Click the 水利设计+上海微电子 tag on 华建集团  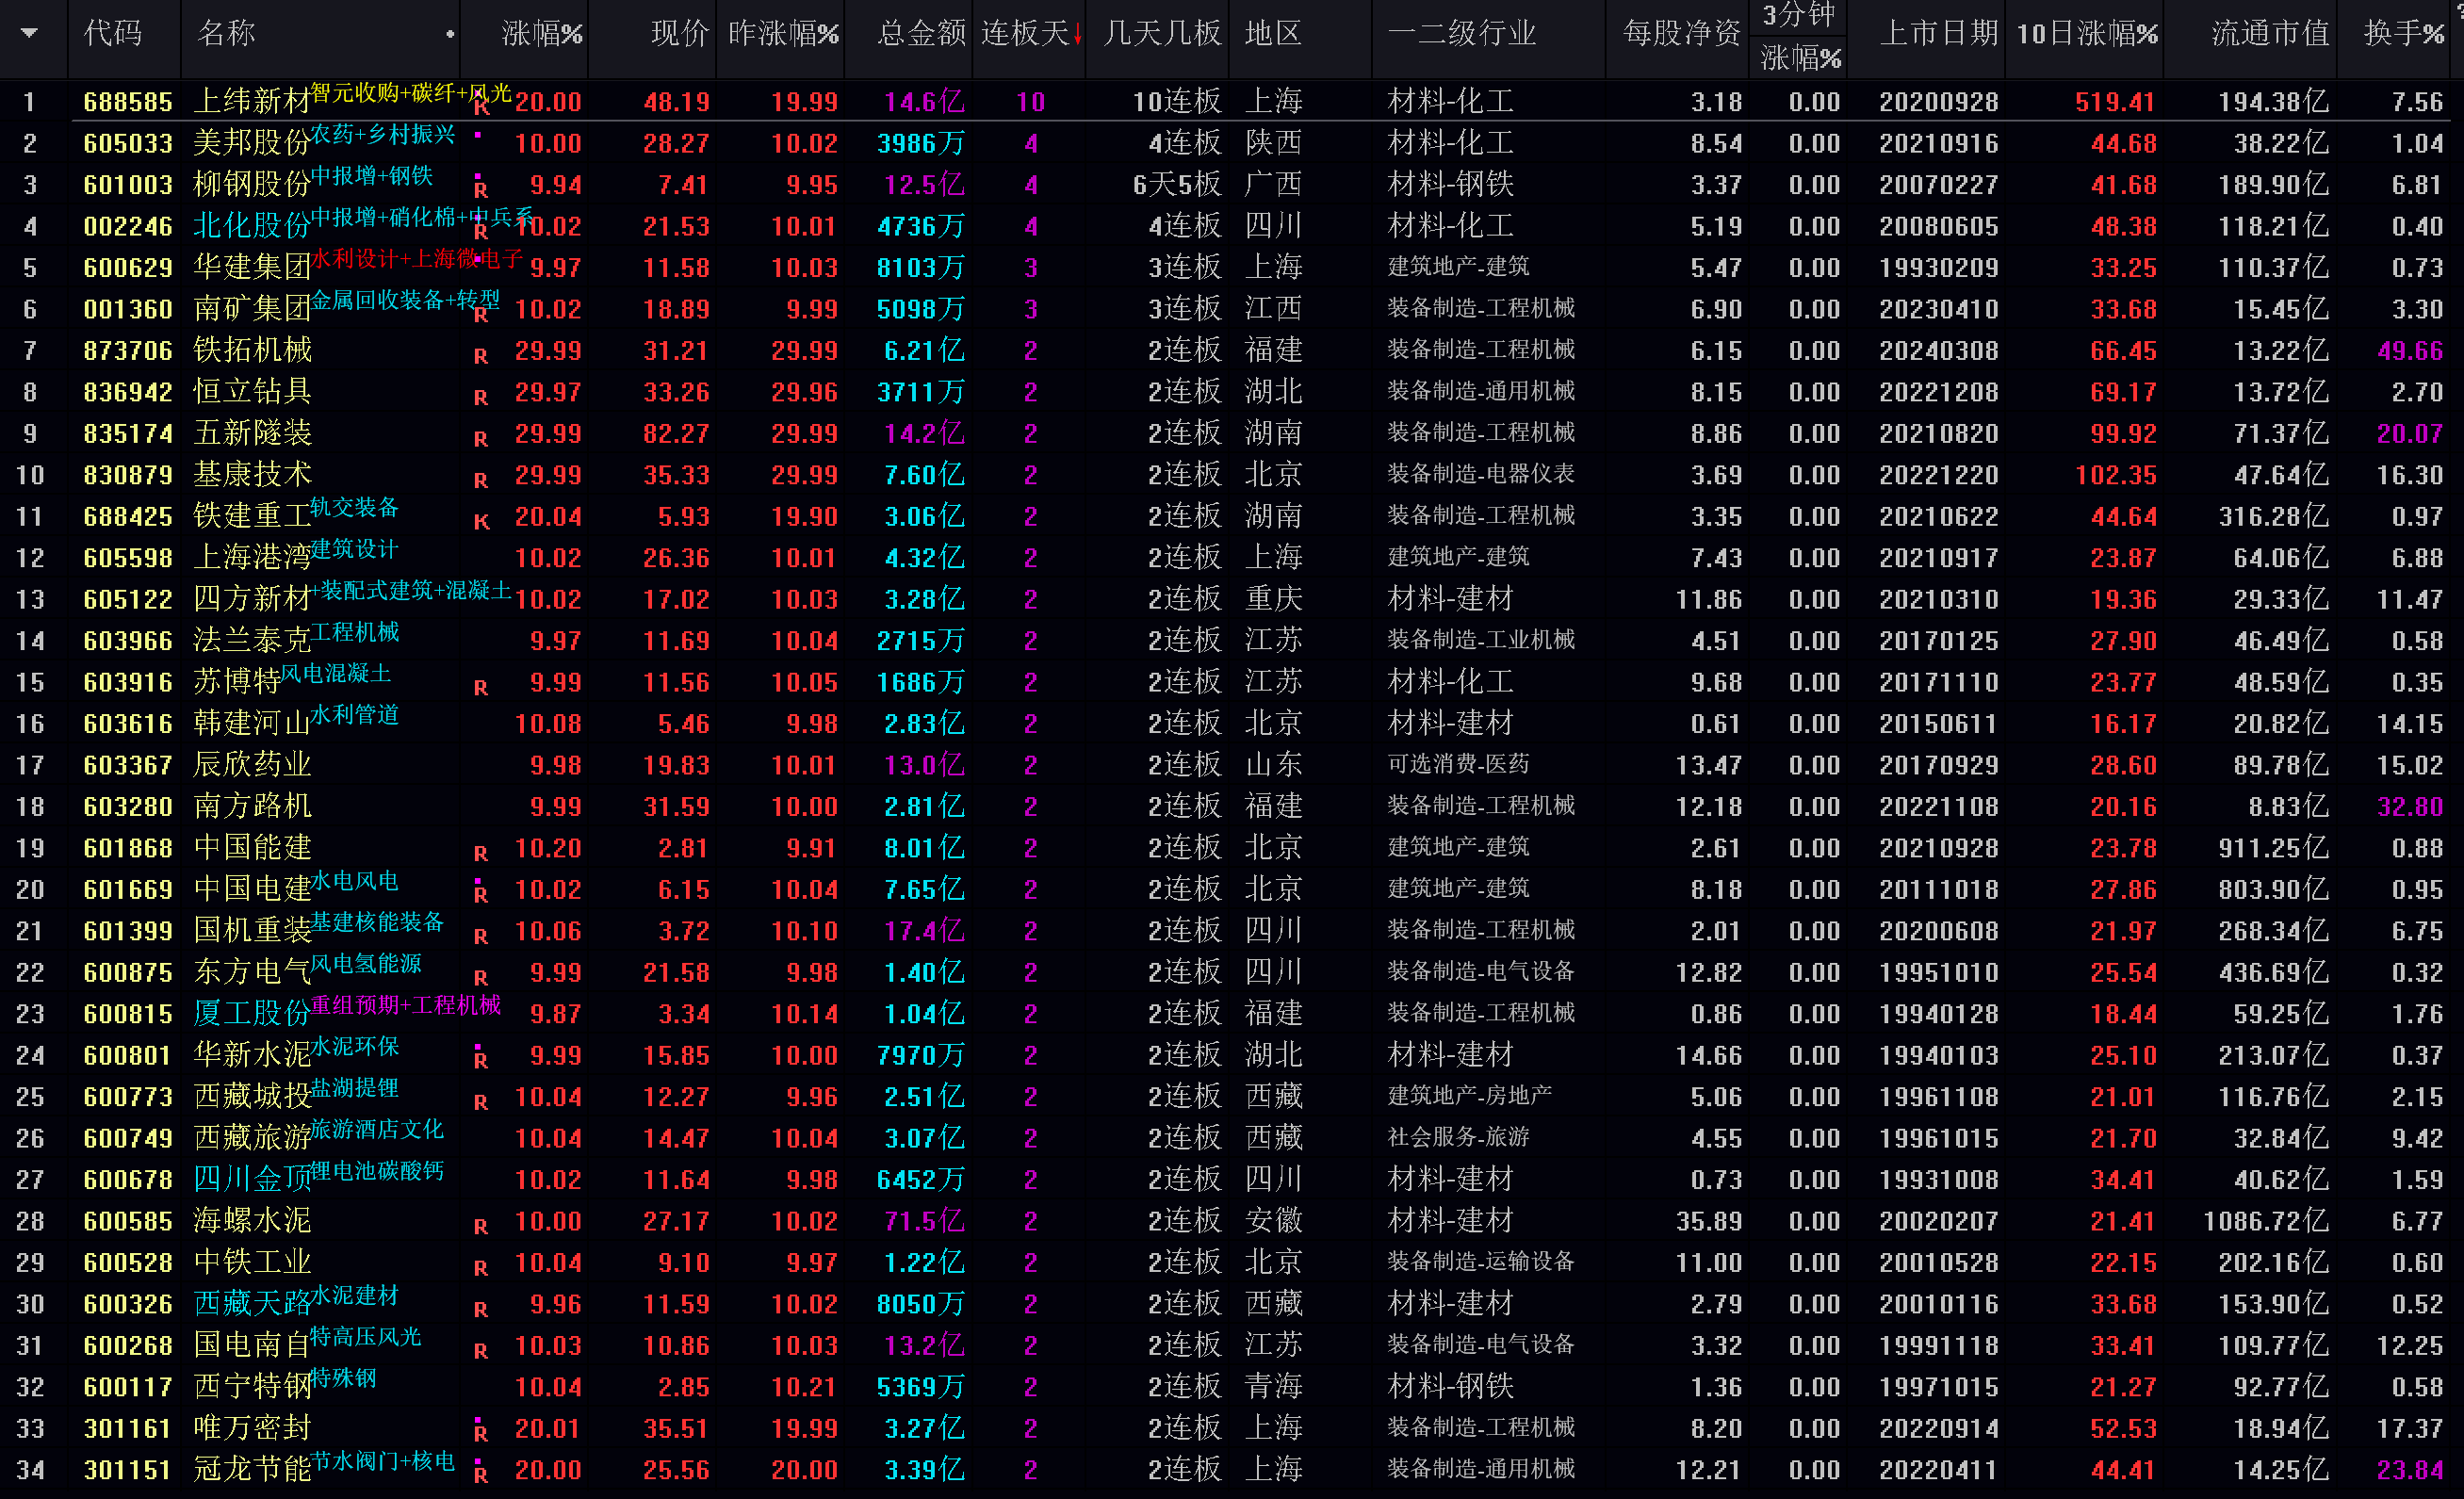(x=417, y=259)
